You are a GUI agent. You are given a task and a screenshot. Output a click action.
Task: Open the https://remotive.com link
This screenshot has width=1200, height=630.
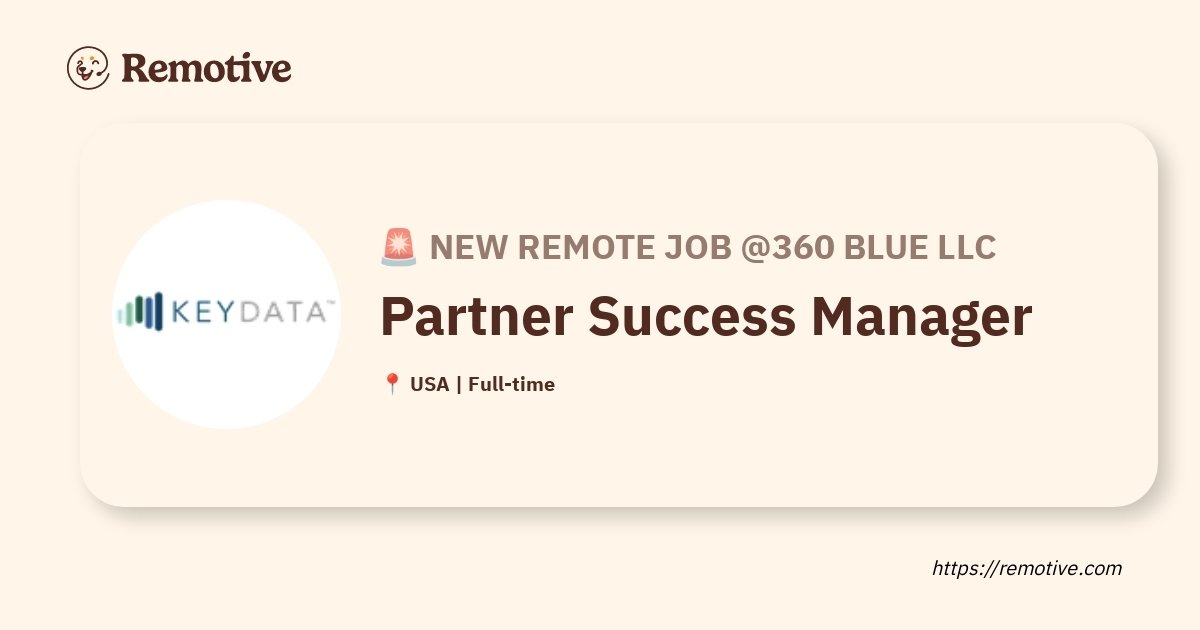1027,568
